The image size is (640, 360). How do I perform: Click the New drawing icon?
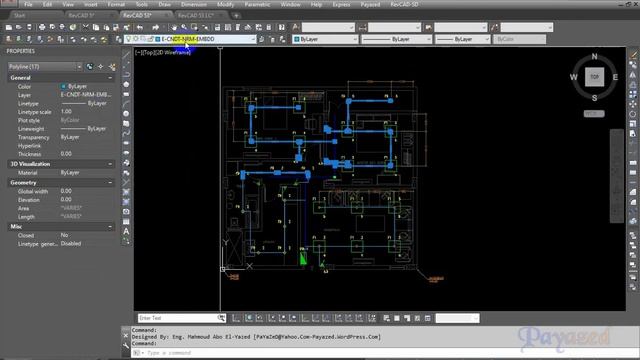[9, 27]
